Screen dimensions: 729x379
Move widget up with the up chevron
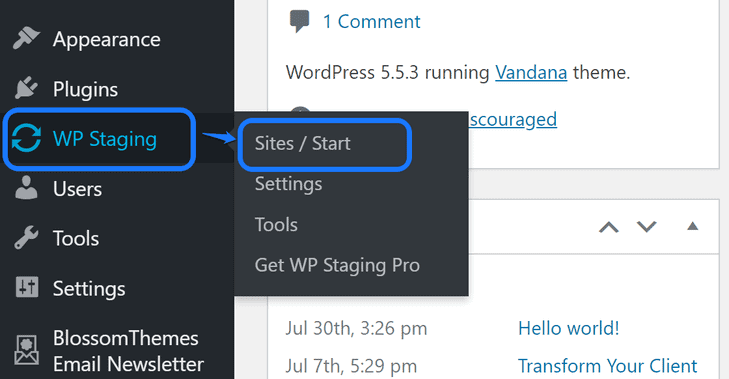tap(609, 227)
